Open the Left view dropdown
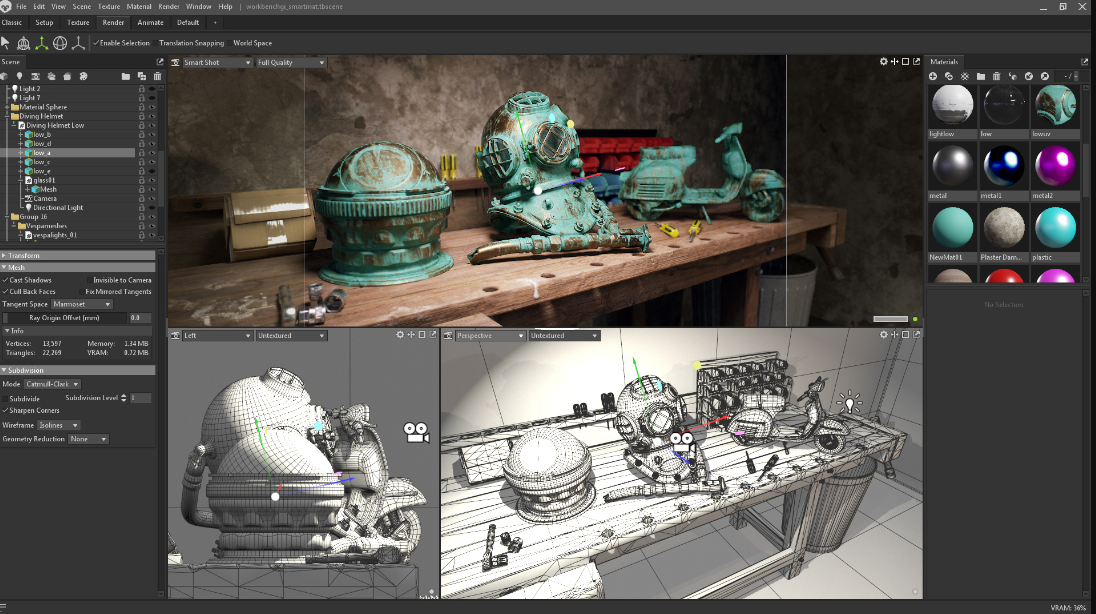 [x=217, y=336]
